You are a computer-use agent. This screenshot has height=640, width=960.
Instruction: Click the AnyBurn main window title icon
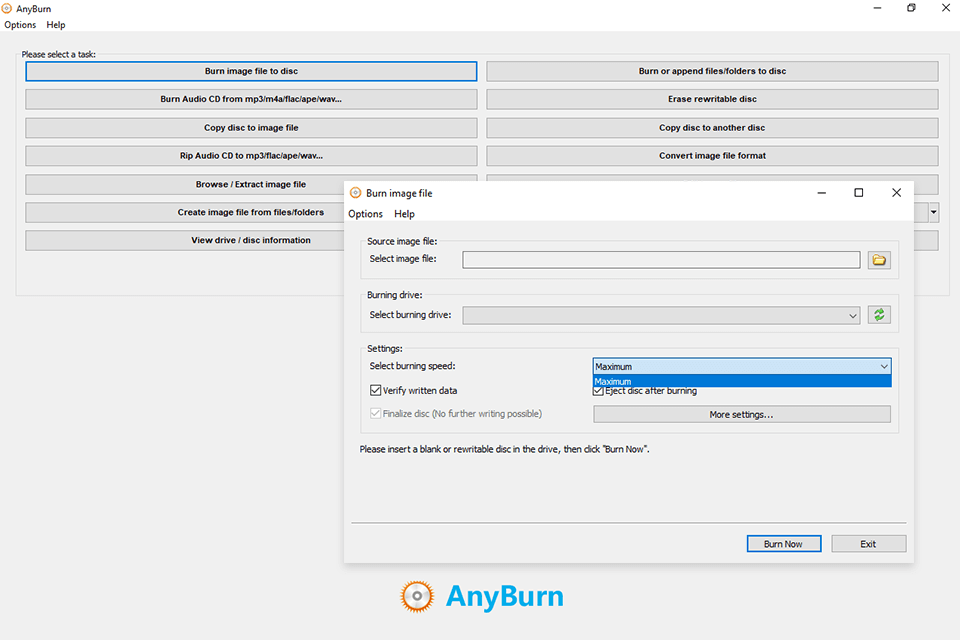[9, 8]
